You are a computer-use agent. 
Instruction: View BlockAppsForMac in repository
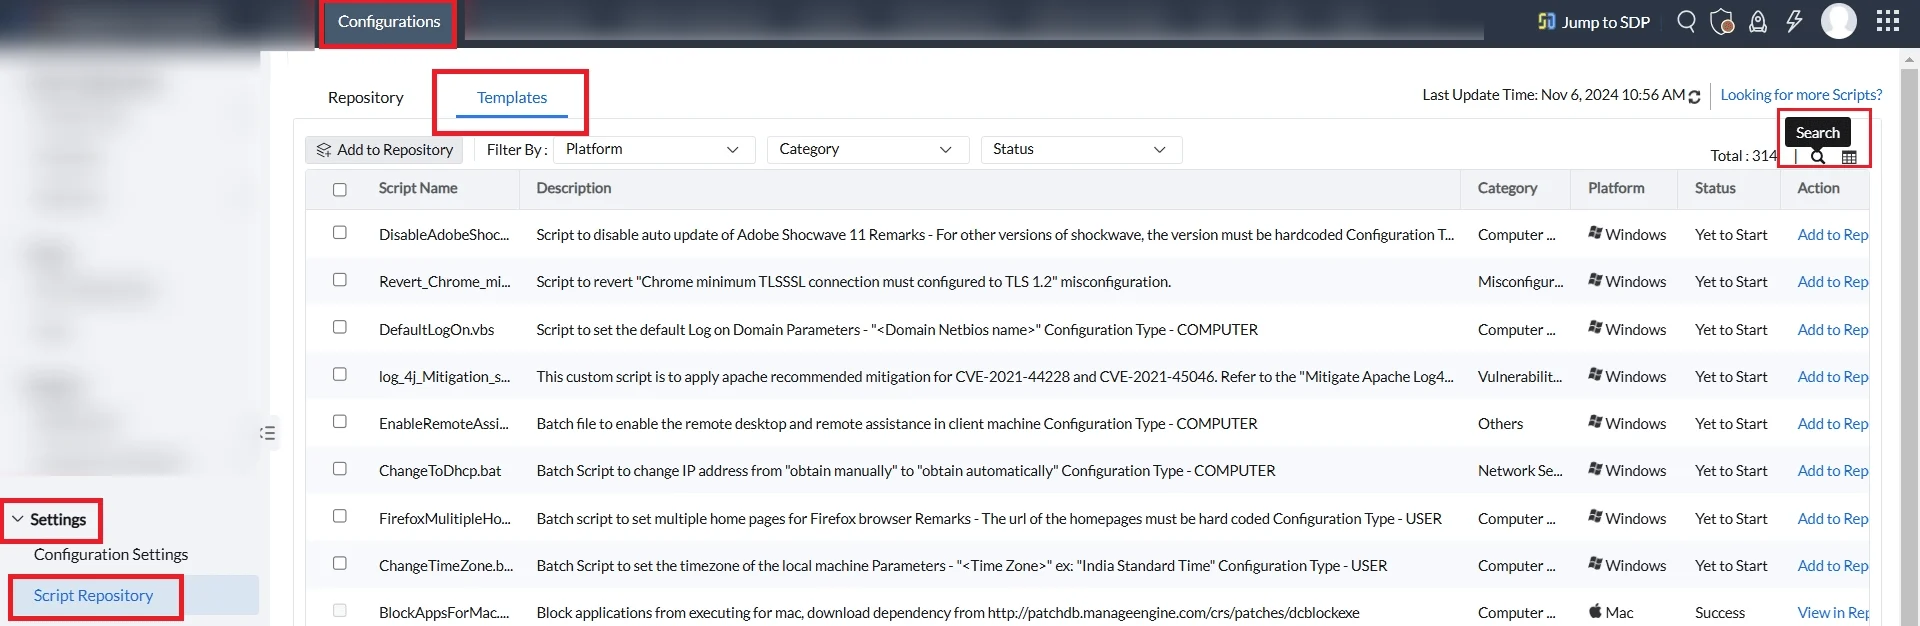click(x=1832, y=612)
